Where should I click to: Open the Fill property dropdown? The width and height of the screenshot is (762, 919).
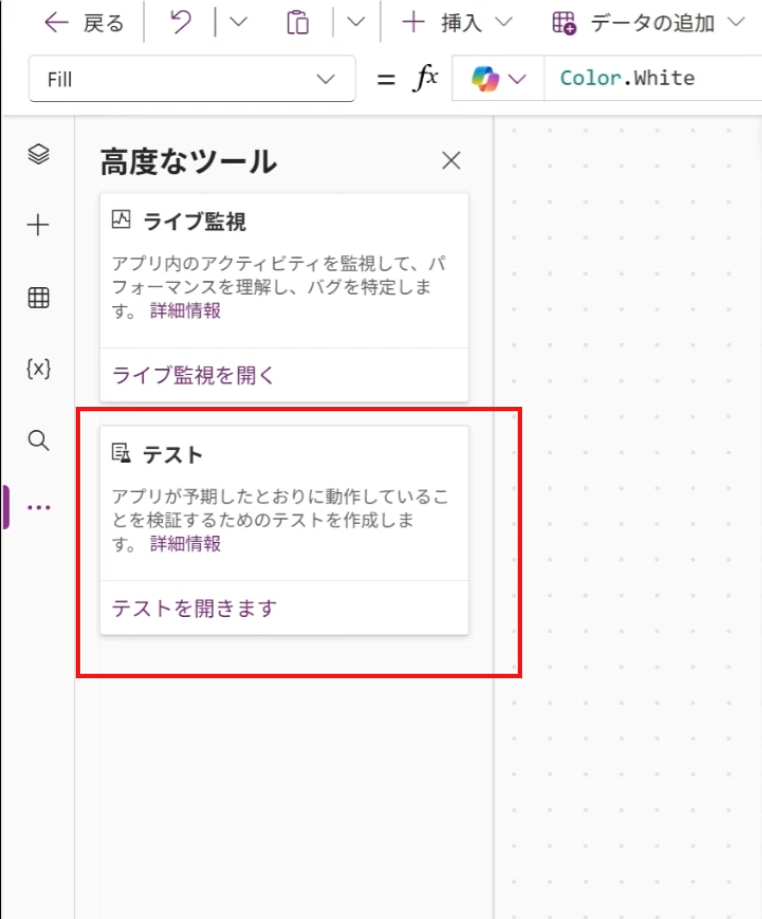192,79
